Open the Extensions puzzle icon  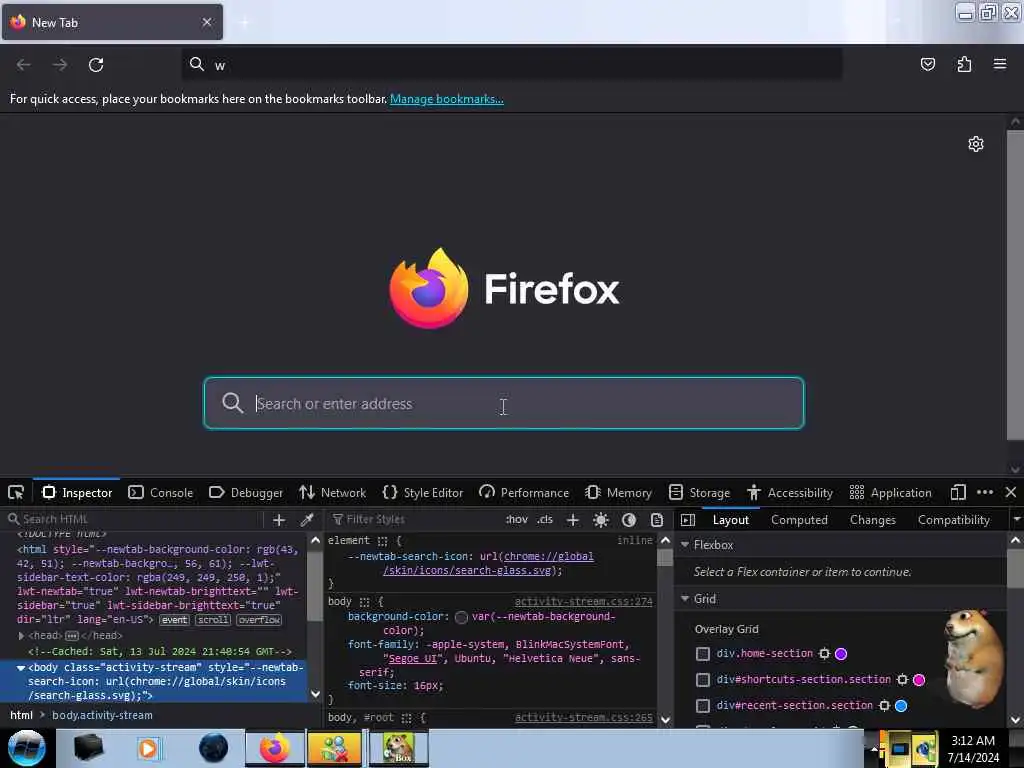tap(964, 64)
